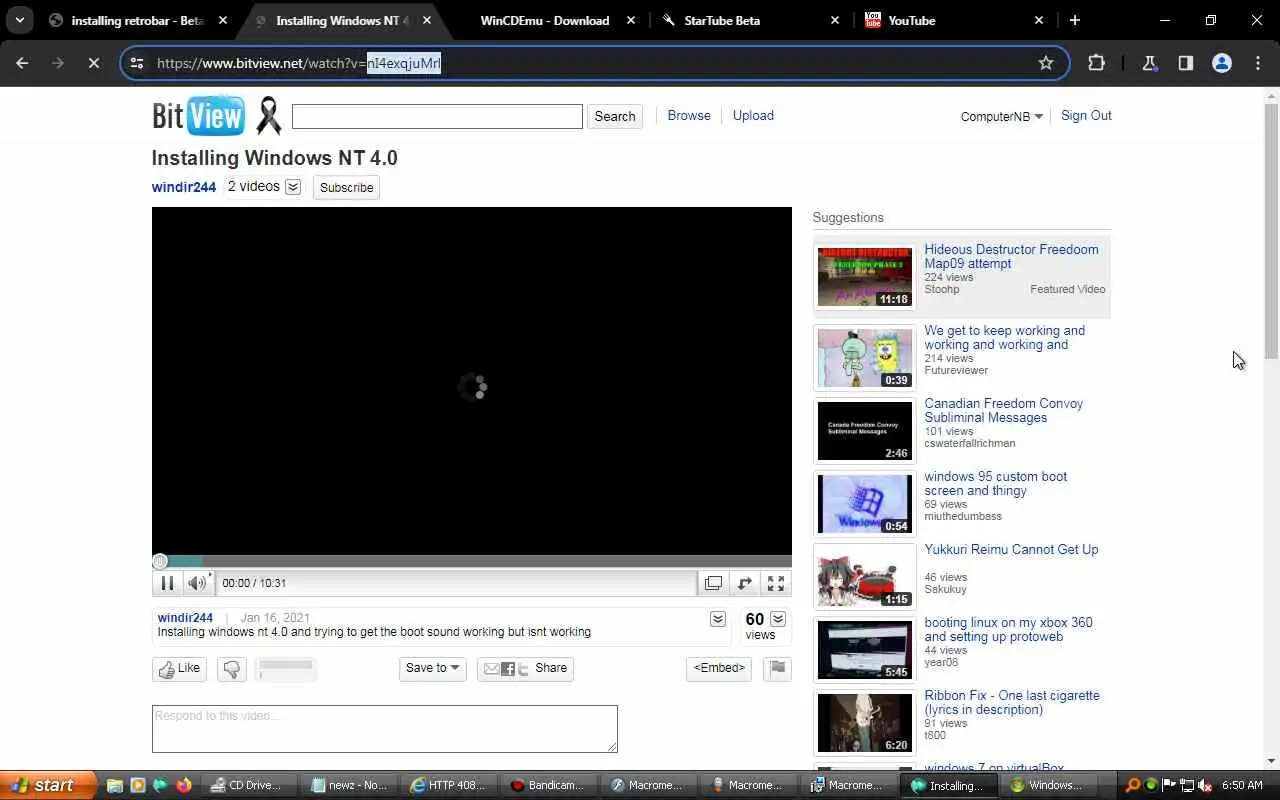Open Chrome extensions puzzle icon
Image resolution: width=1280 pixels, height=800 pixels.
pos(1096,63)
